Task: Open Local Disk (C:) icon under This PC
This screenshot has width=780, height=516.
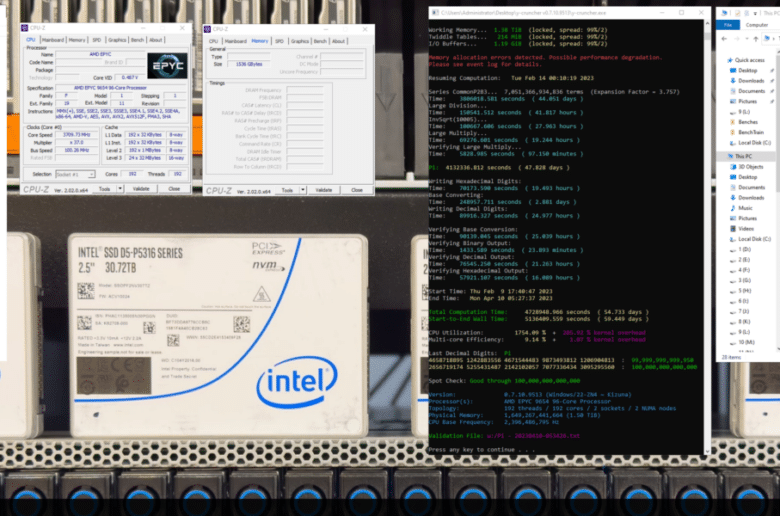Action: [733, 239]
